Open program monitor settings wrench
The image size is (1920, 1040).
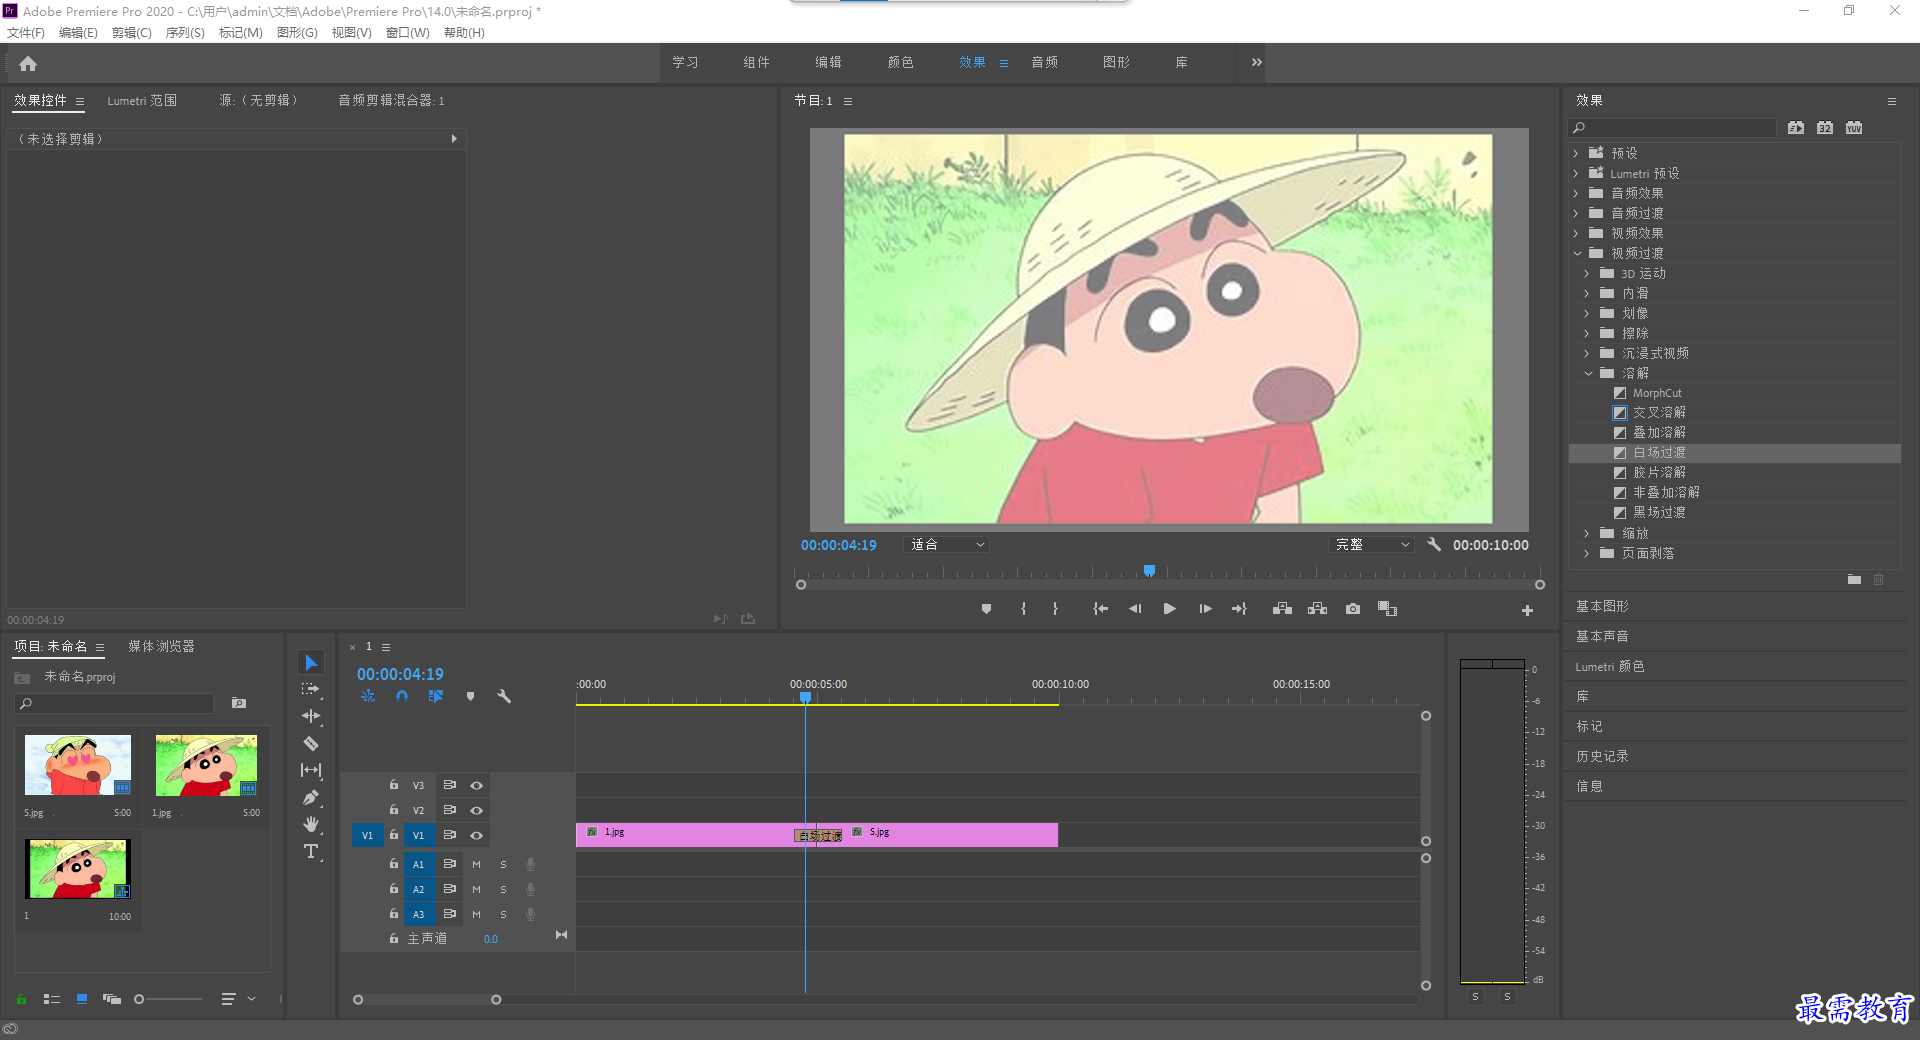1434,545
